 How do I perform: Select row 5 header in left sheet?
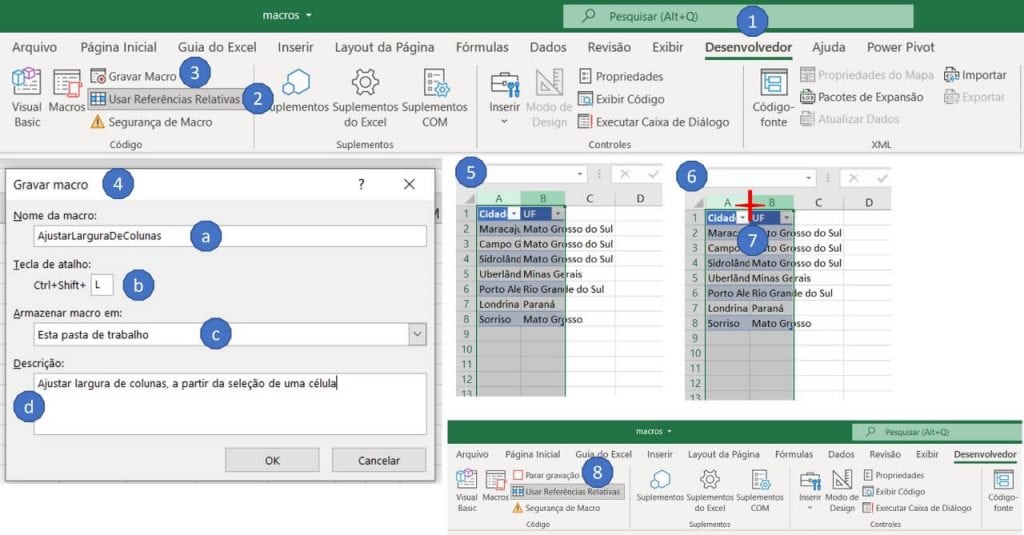[x=466, y=274]
